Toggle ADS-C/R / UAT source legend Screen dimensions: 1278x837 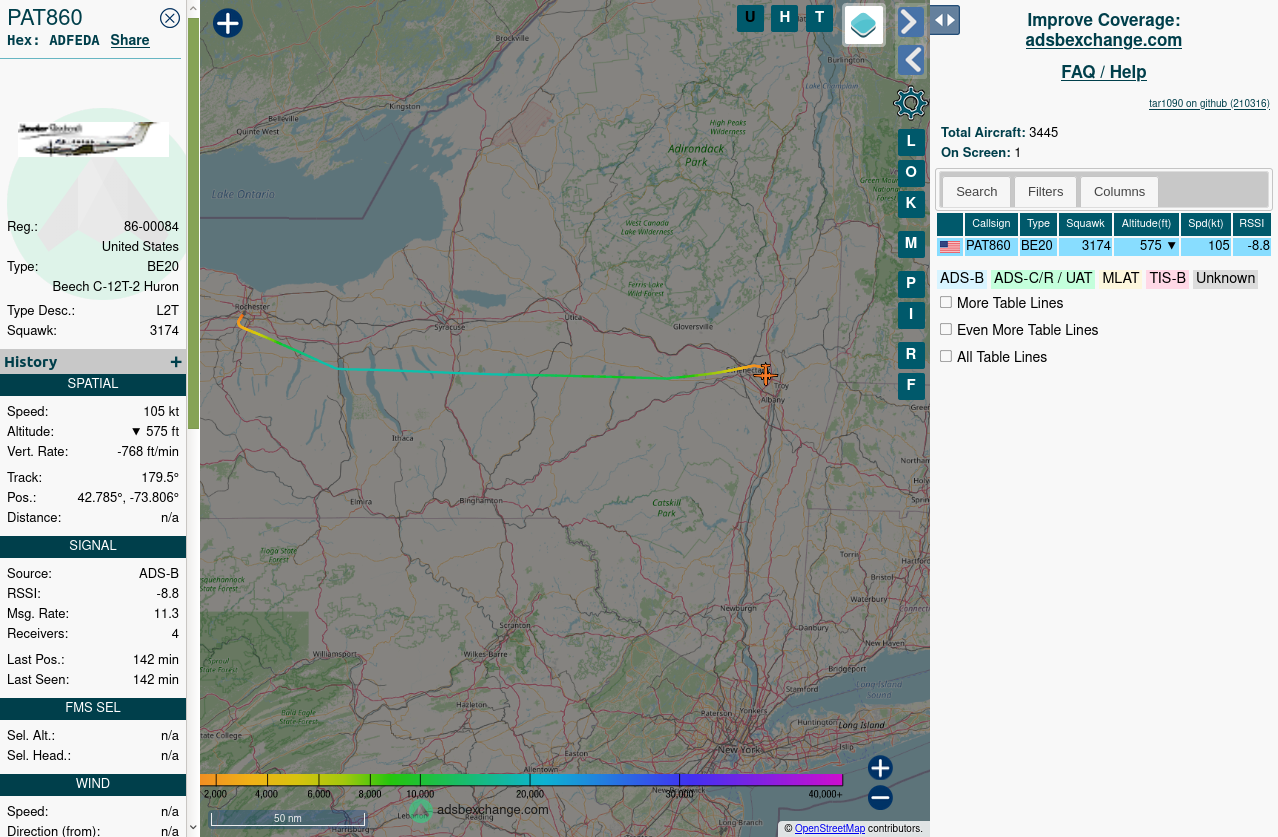[x=1043, y=278]
